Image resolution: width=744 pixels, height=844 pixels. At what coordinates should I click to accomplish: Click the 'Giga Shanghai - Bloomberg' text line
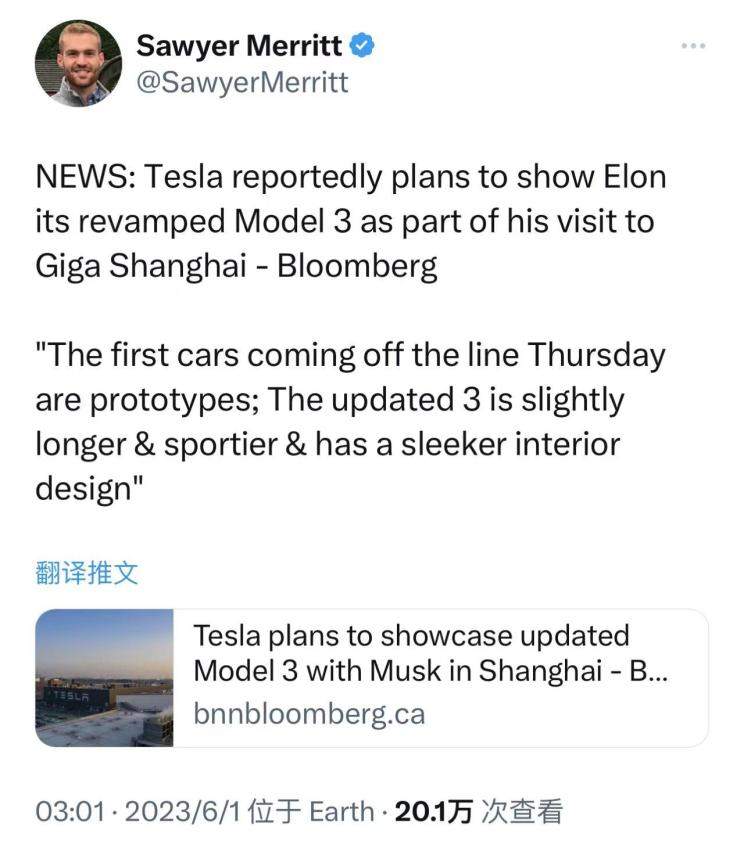point(236,266)
